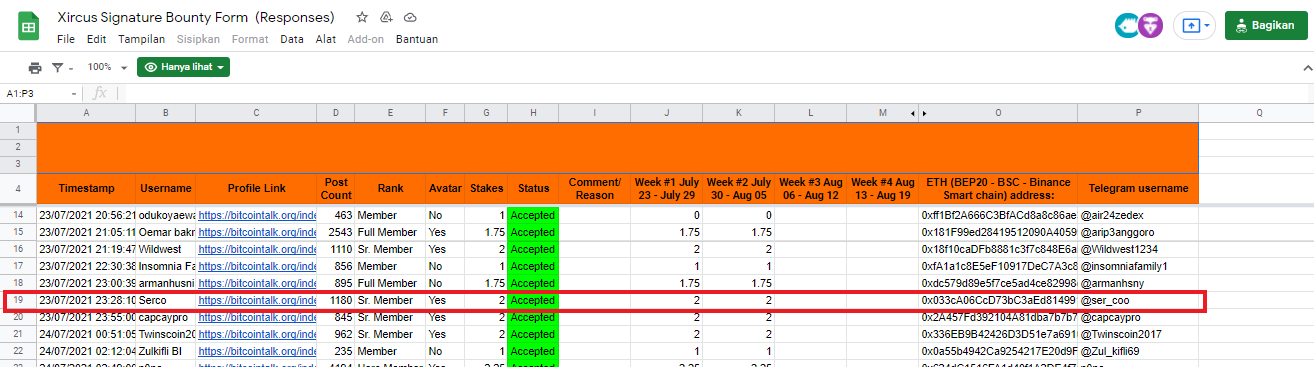The image size is (1314, 367).
Task: Open the Alat menu
Action: [325, 39]
